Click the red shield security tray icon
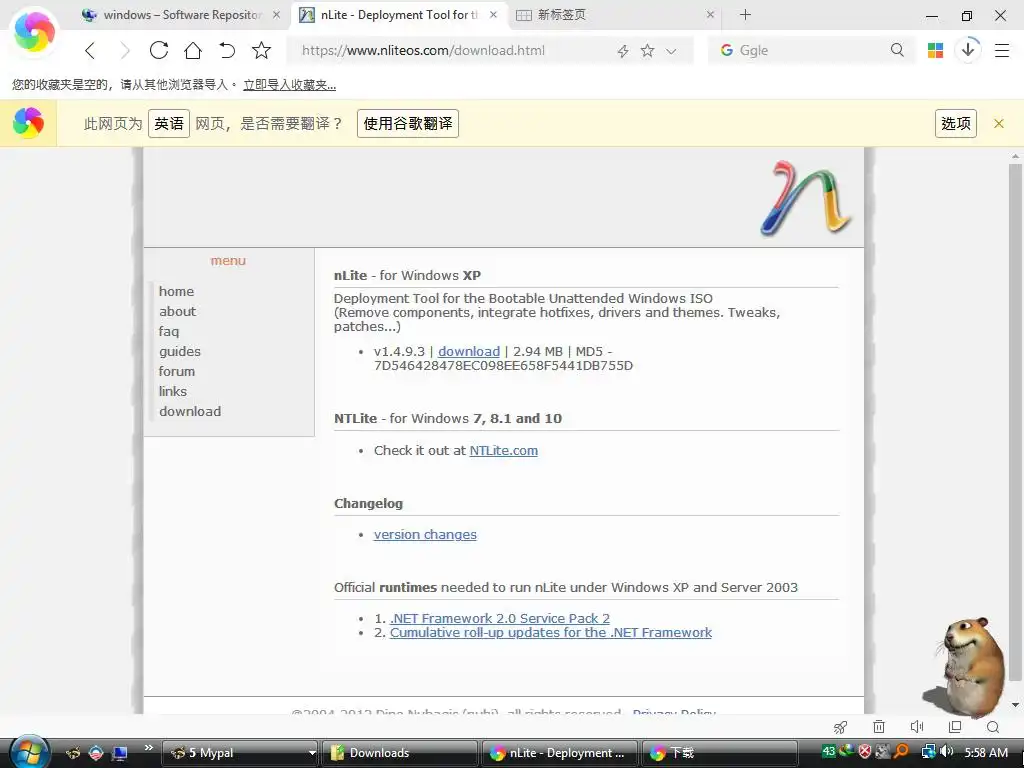 [x=865, y=752]
